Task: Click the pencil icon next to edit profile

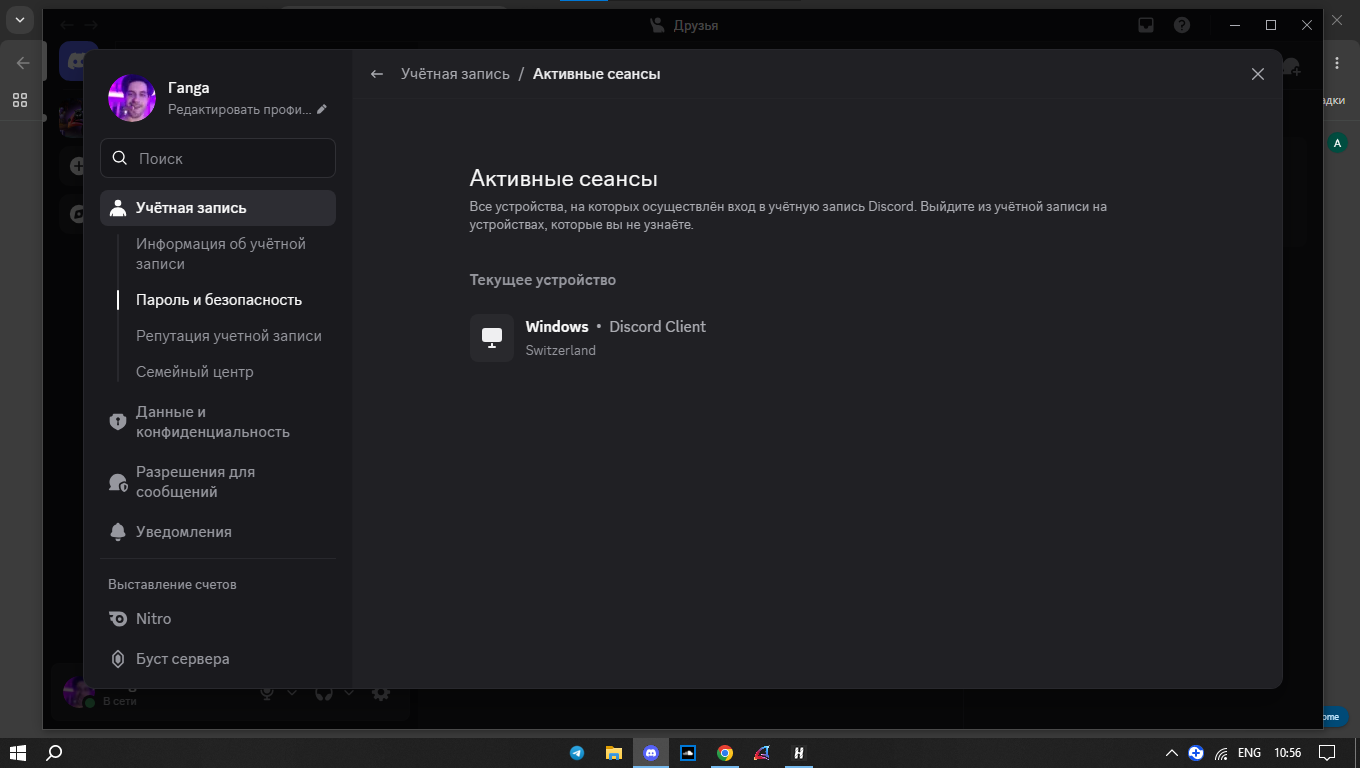Action: 322,109
